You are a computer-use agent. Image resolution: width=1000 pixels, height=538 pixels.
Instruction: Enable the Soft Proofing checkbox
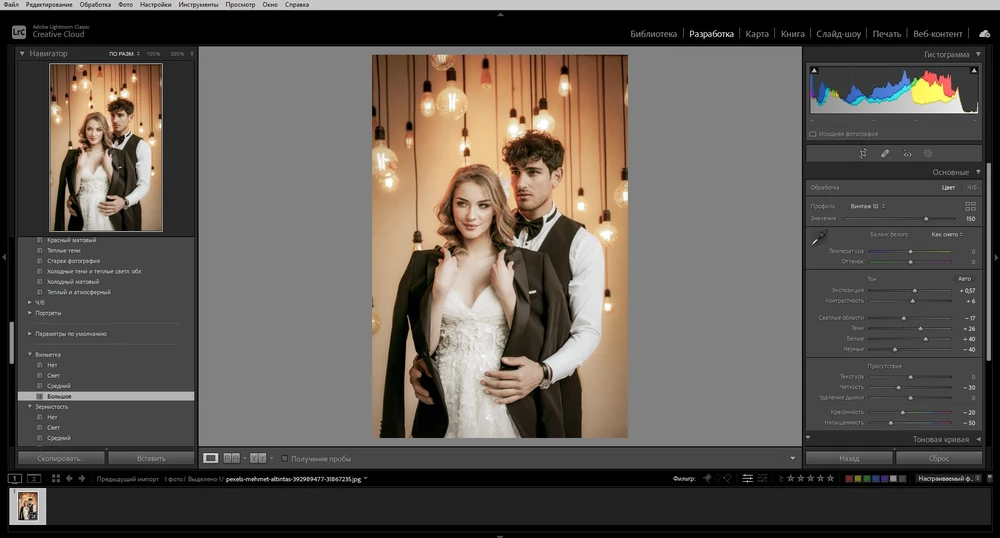[x=285, y=459]
